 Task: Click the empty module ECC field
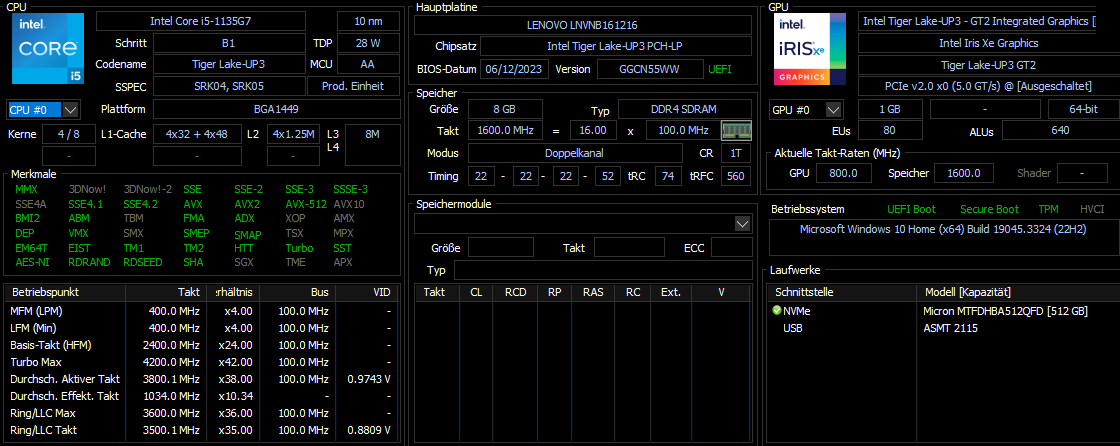click(731, 247)
